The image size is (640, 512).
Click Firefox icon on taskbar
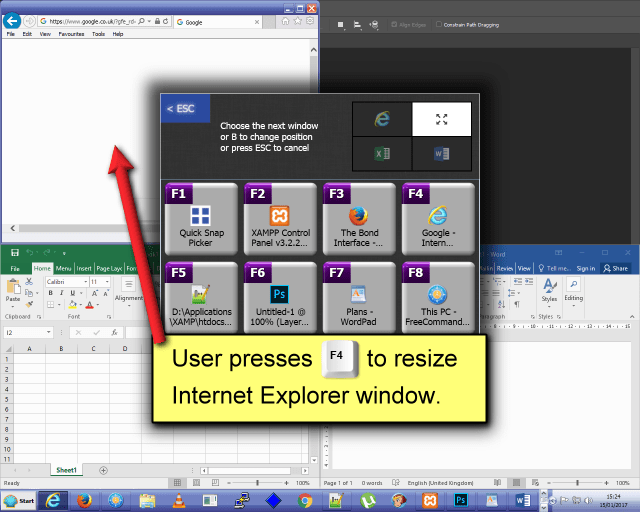(x=84, y=501)
